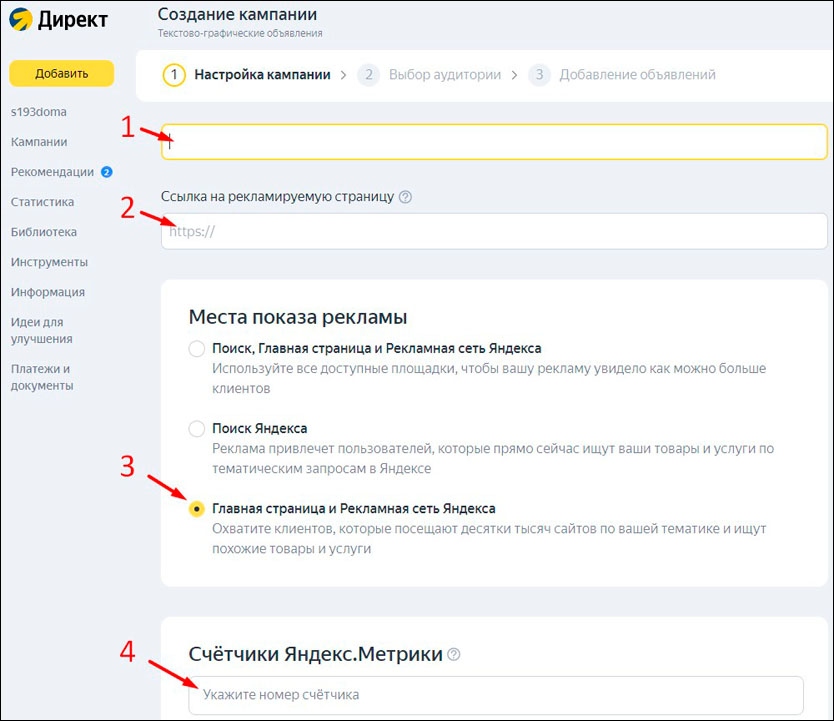
Task: Open help icon next to Счётчики Яндекс.Метрики
Action: 454,654
